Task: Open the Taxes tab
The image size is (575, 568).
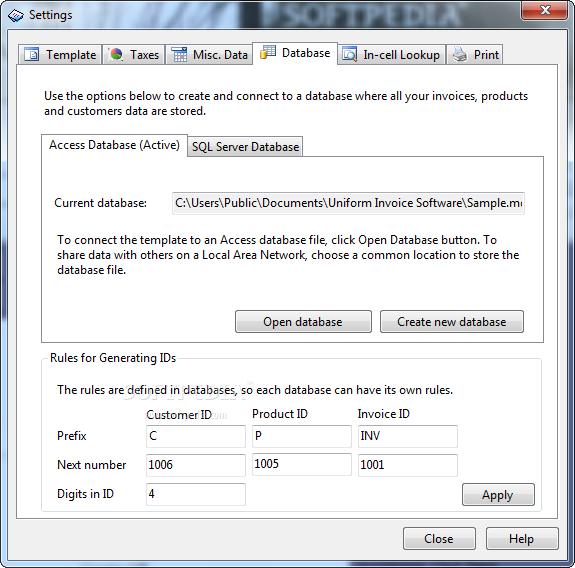Action: [134, 55]
